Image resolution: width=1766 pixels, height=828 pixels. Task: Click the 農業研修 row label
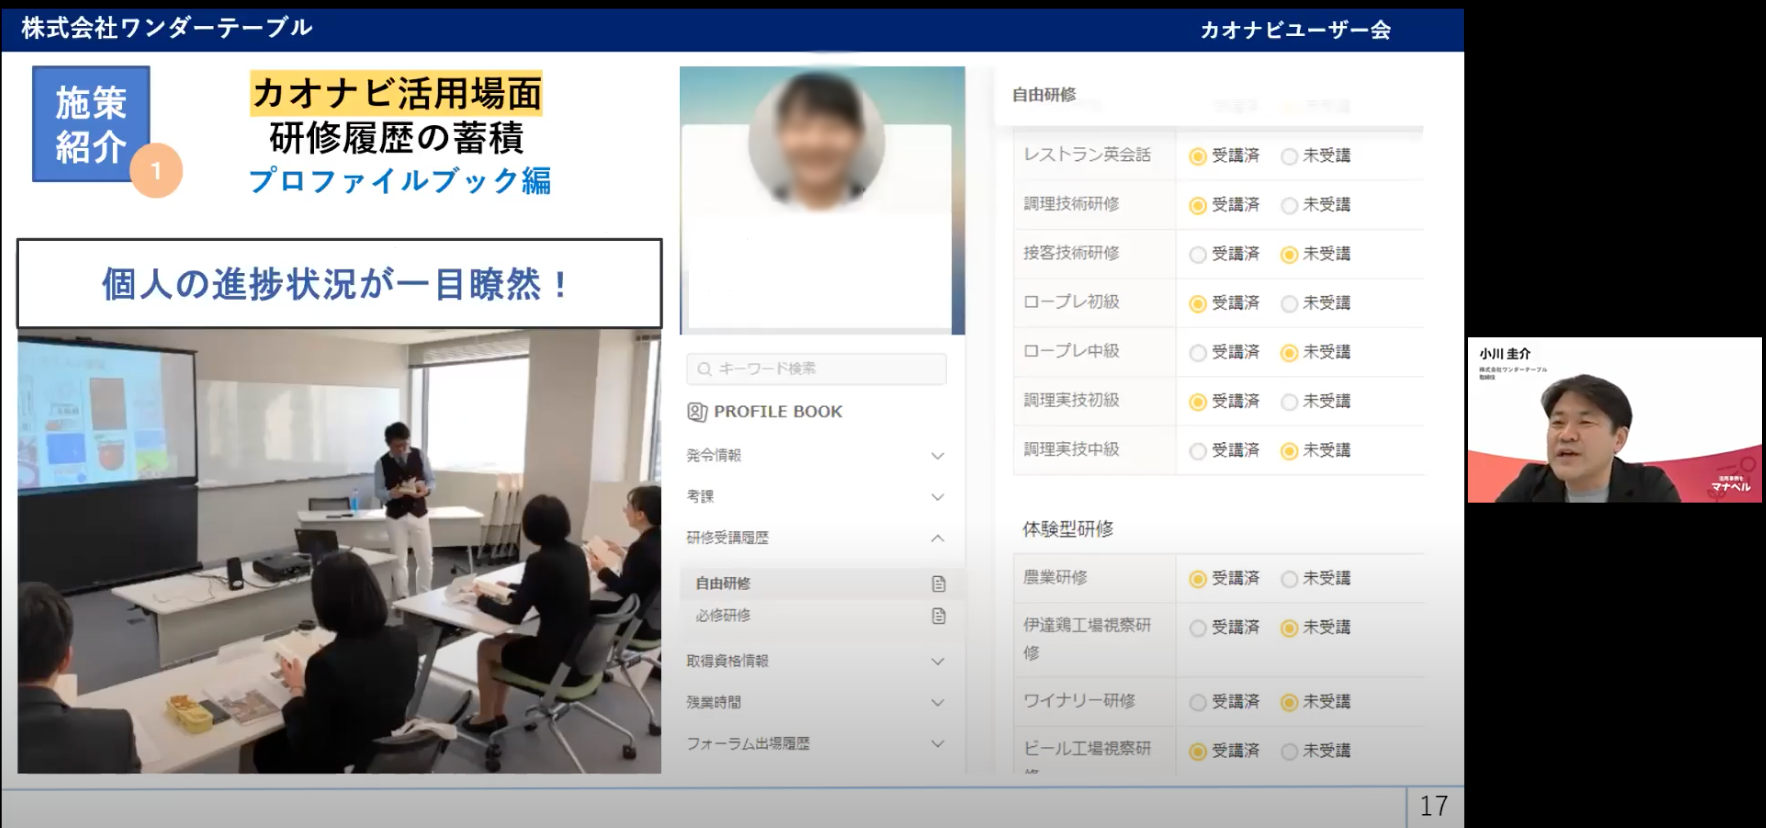pyautogui.click(x=1055, y=577)
